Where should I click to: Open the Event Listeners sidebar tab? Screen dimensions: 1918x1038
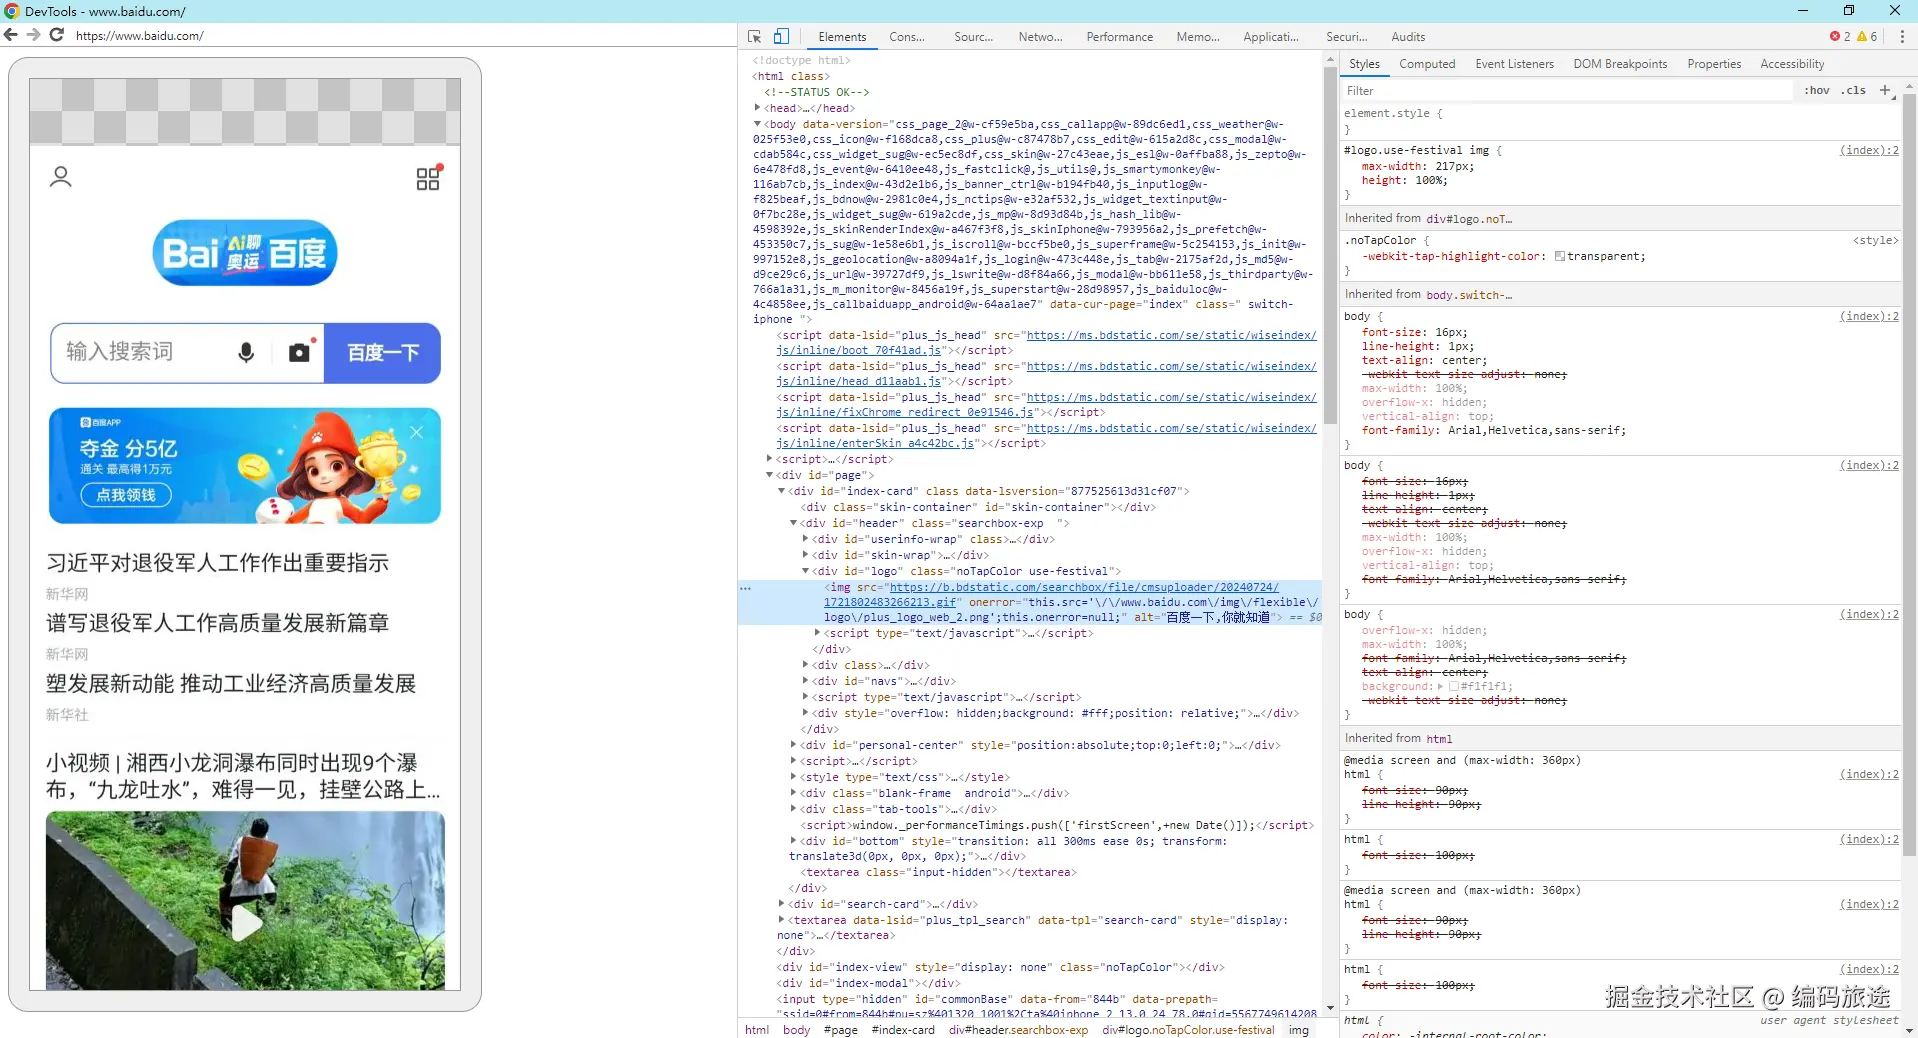1514,64
